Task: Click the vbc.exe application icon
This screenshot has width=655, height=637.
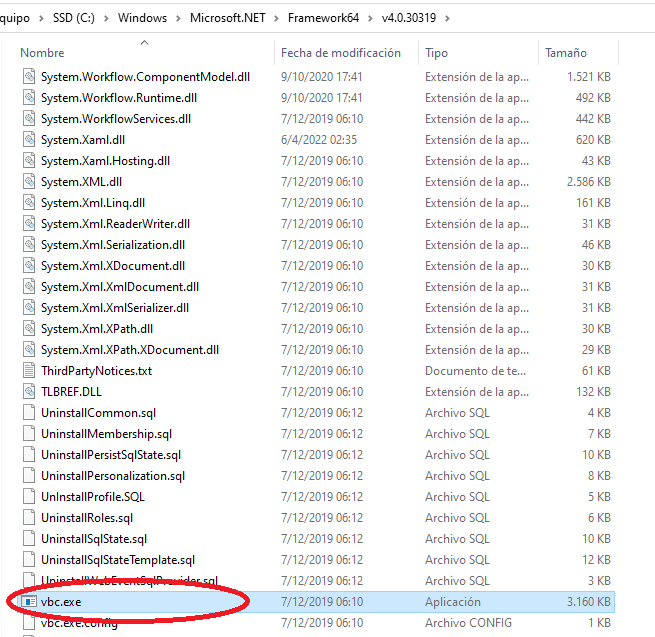Action: [x=29, y=601]
